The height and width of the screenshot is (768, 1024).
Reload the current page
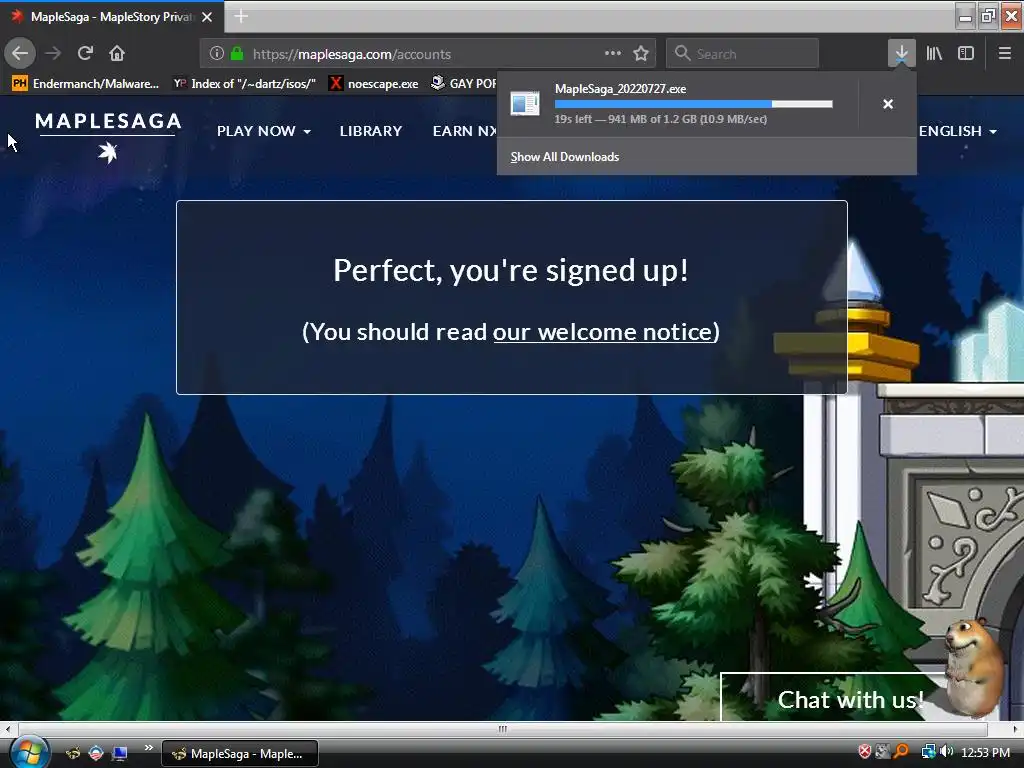(x=85, y=53)
